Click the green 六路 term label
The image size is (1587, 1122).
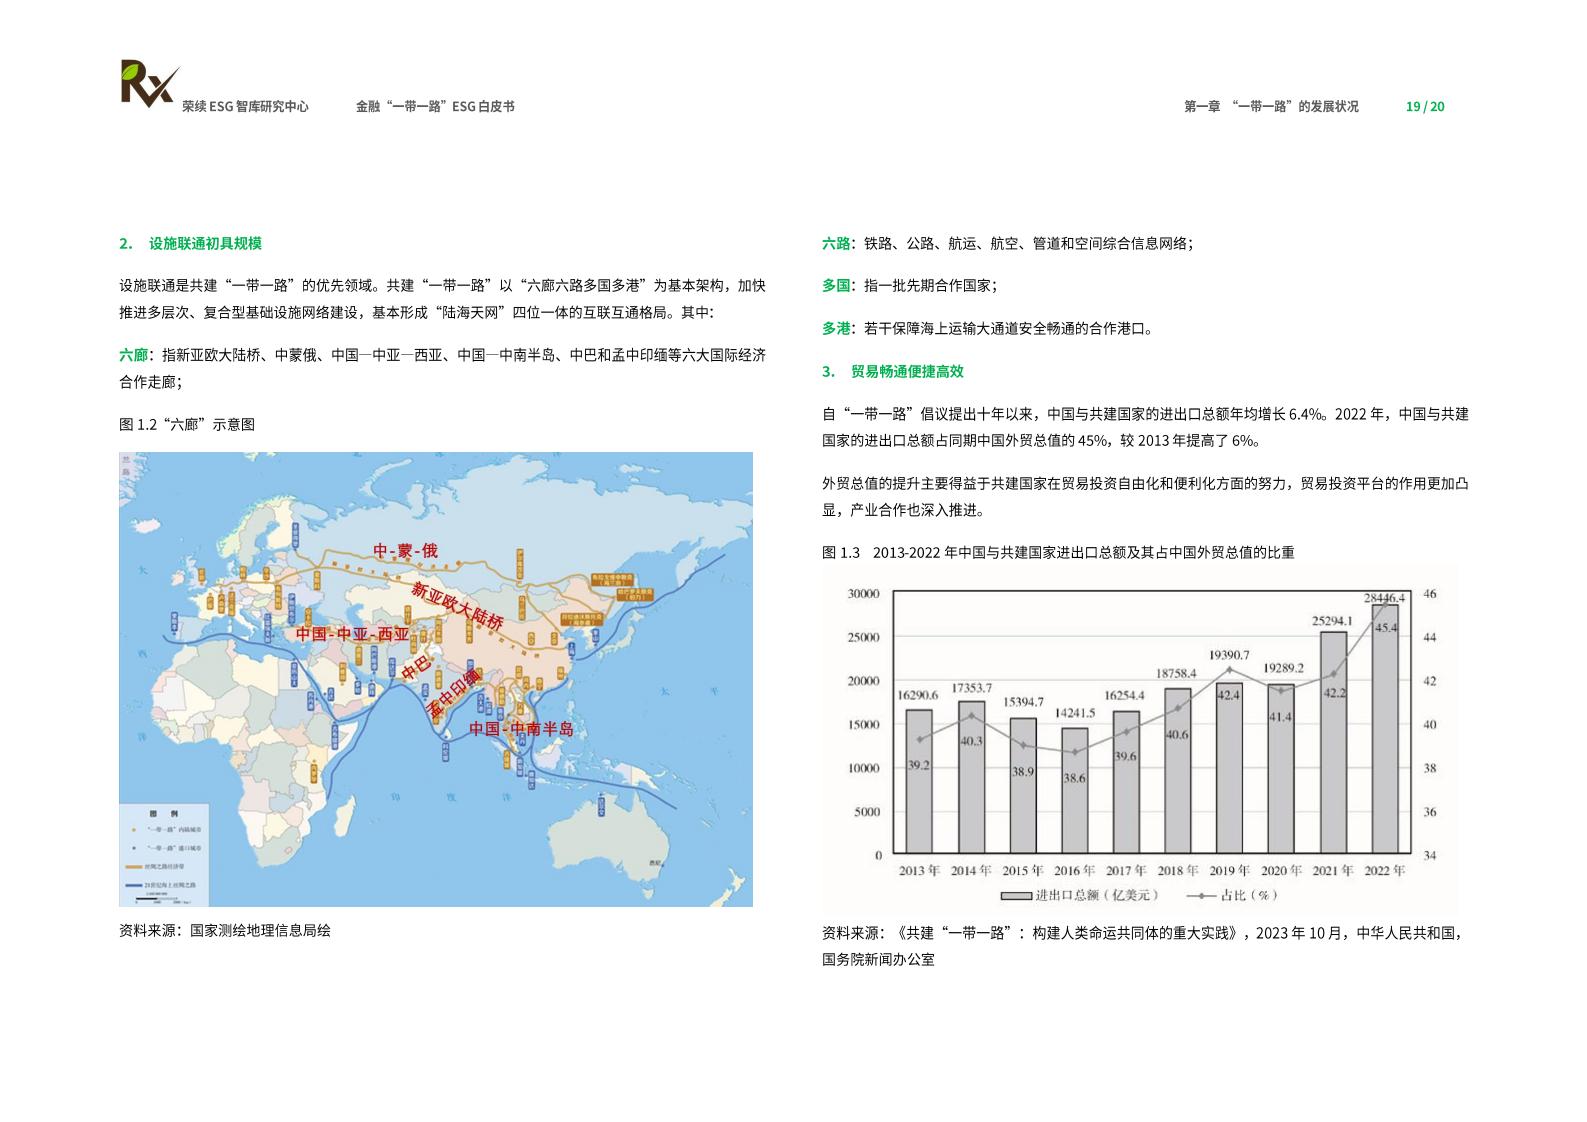(836, 244)
